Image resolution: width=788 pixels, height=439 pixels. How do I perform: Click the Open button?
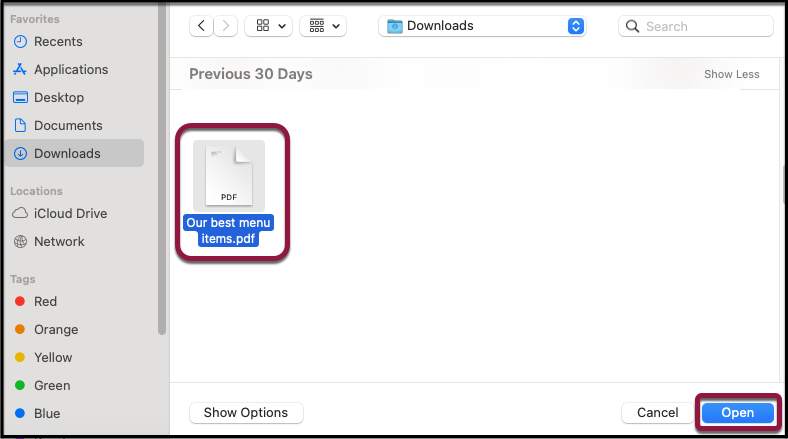click(x=737, y=413)
